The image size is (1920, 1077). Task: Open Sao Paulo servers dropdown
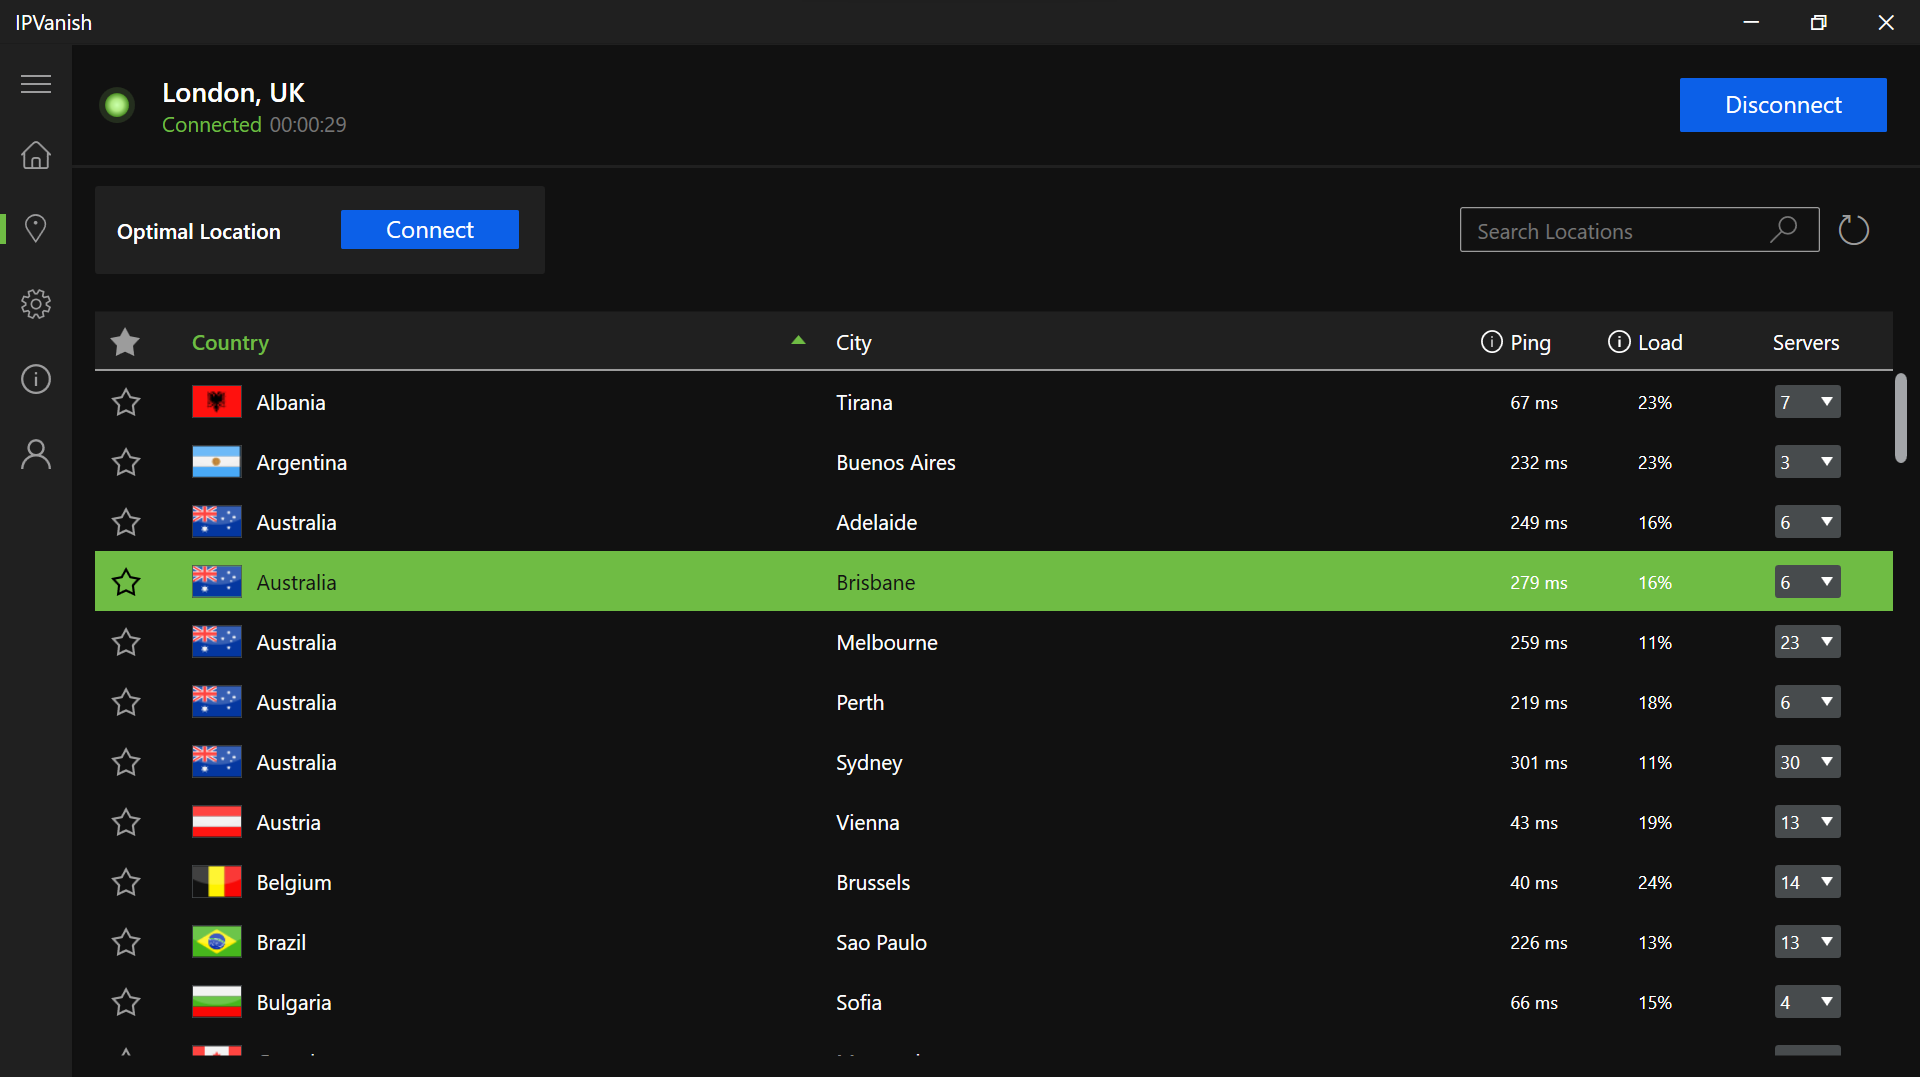[1807, 942]
